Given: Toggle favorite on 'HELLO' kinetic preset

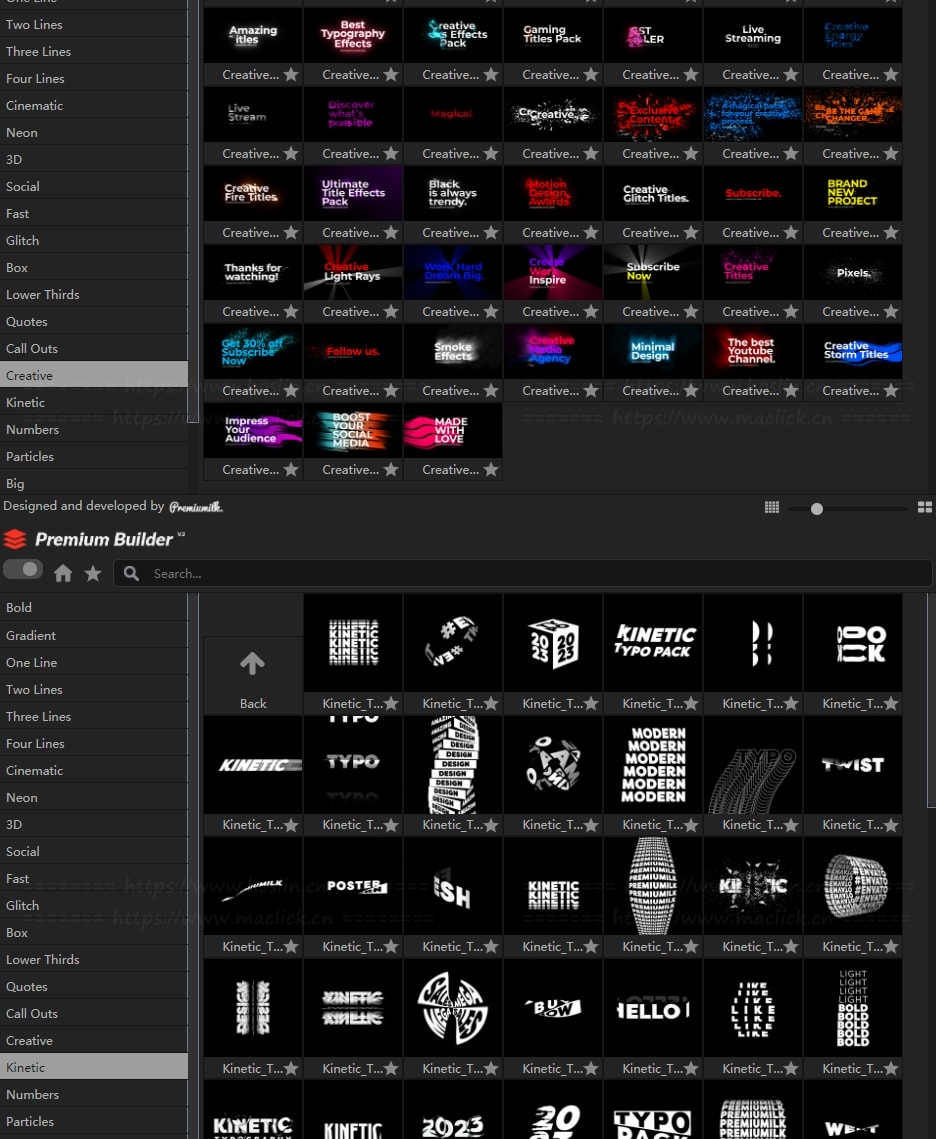Looking at the screenshot, I should 691,1069.
